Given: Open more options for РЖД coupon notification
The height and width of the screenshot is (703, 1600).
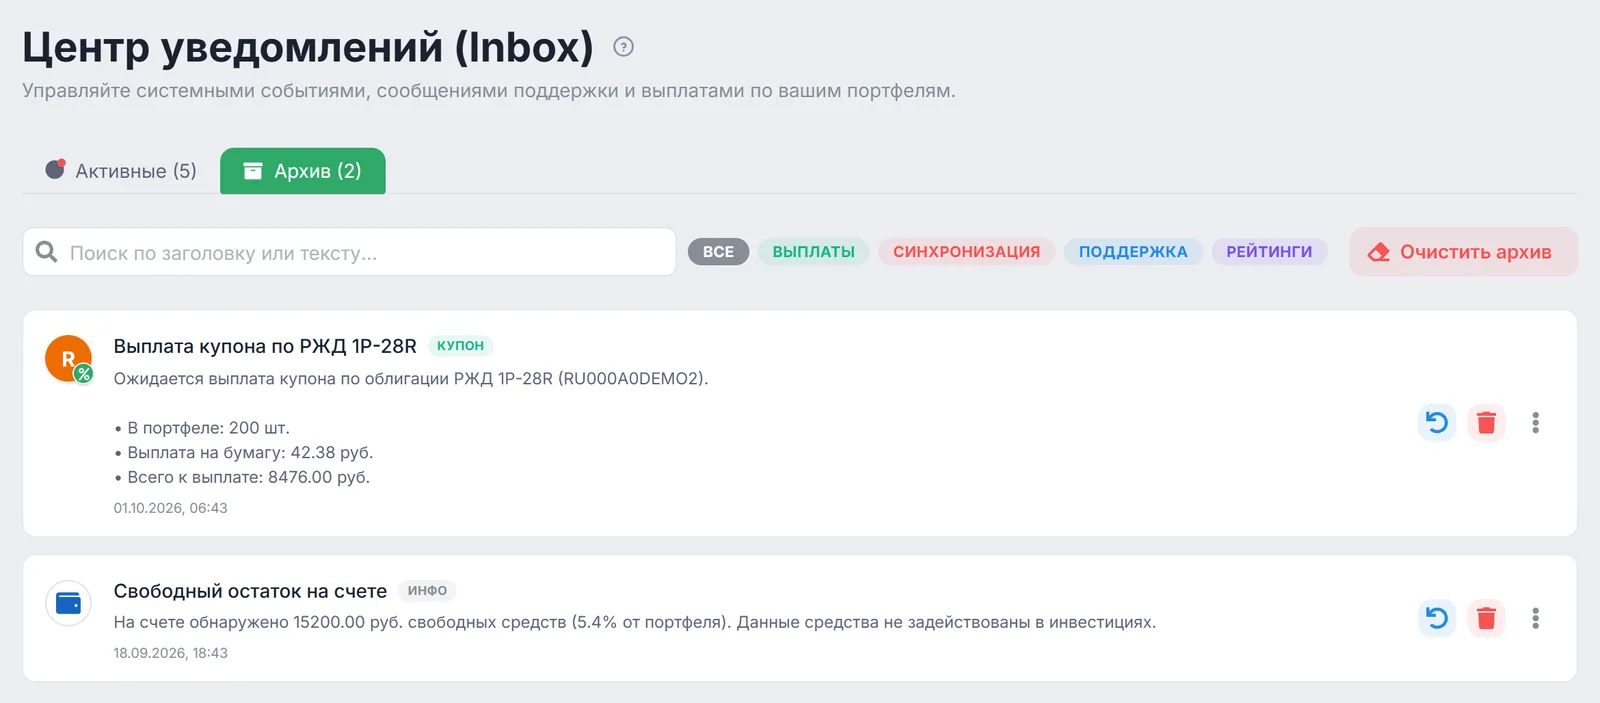Looking at the screenshot, I should [1535, 423].
